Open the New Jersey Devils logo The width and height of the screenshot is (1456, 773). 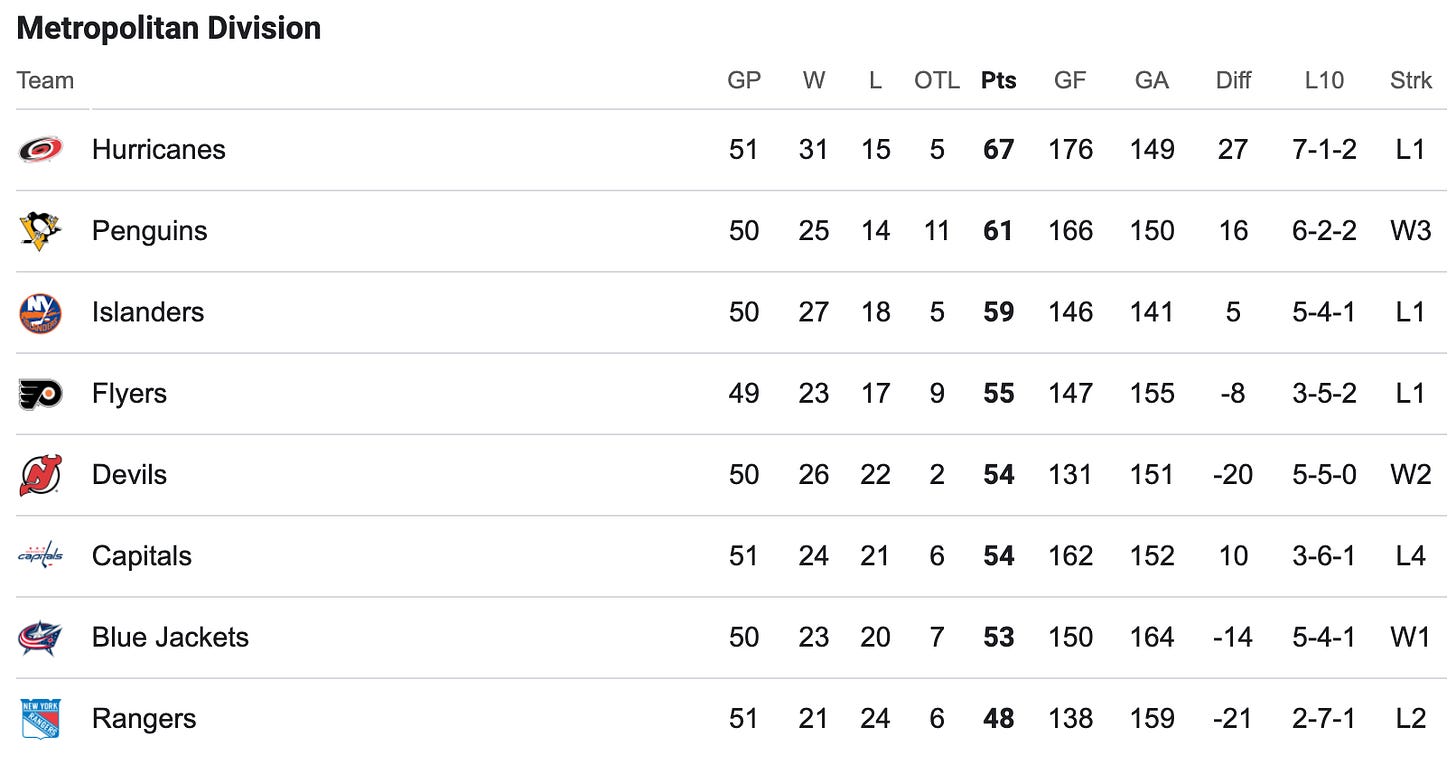pos(40,475)
